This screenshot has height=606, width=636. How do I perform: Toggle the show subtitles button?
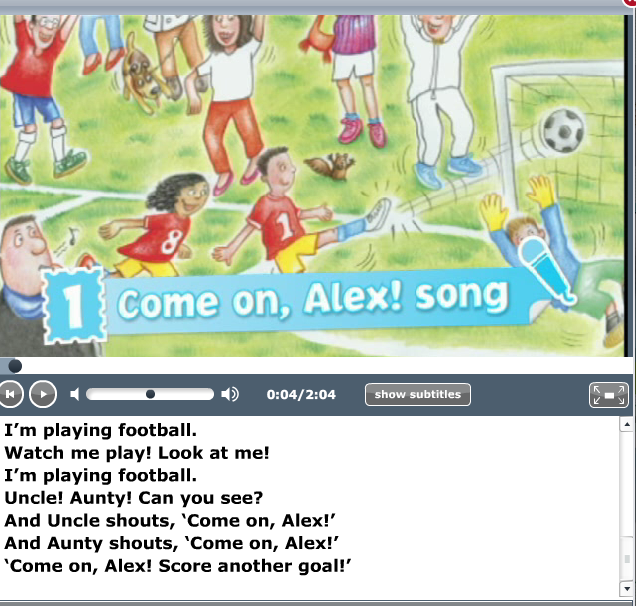(418, 394)
